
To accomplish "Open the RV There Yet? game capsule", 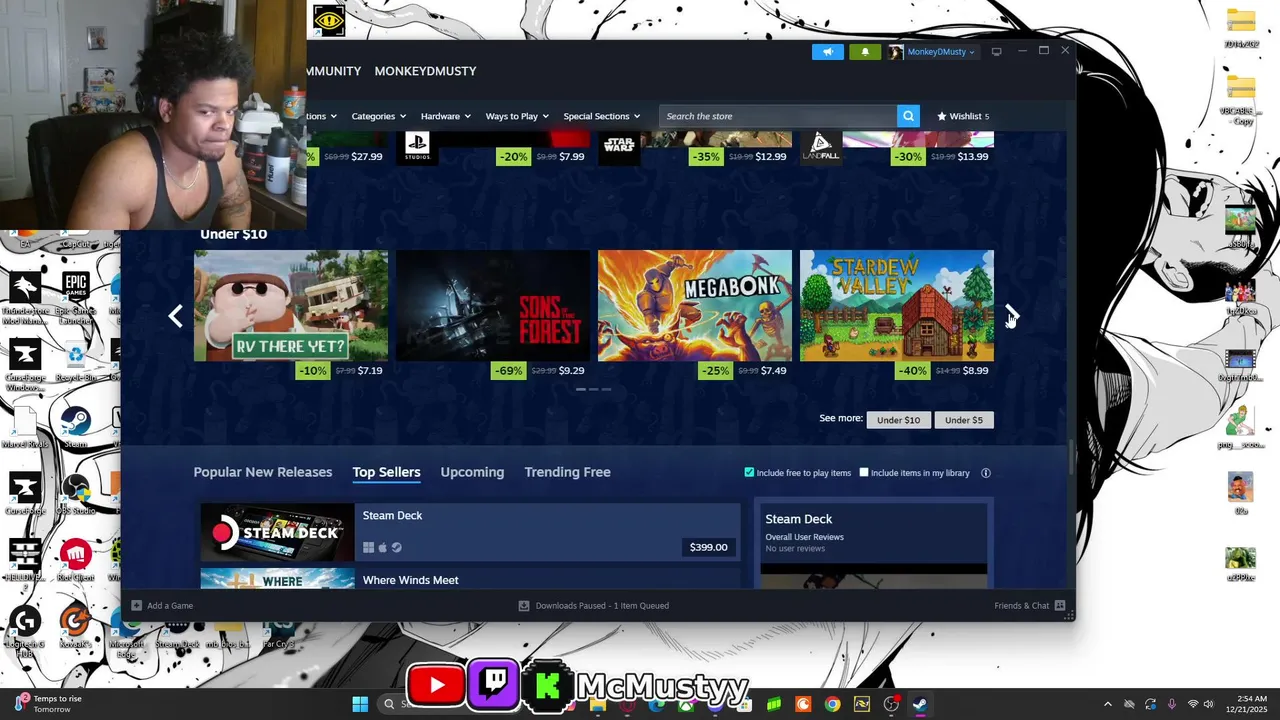I will tap(291, 305).
